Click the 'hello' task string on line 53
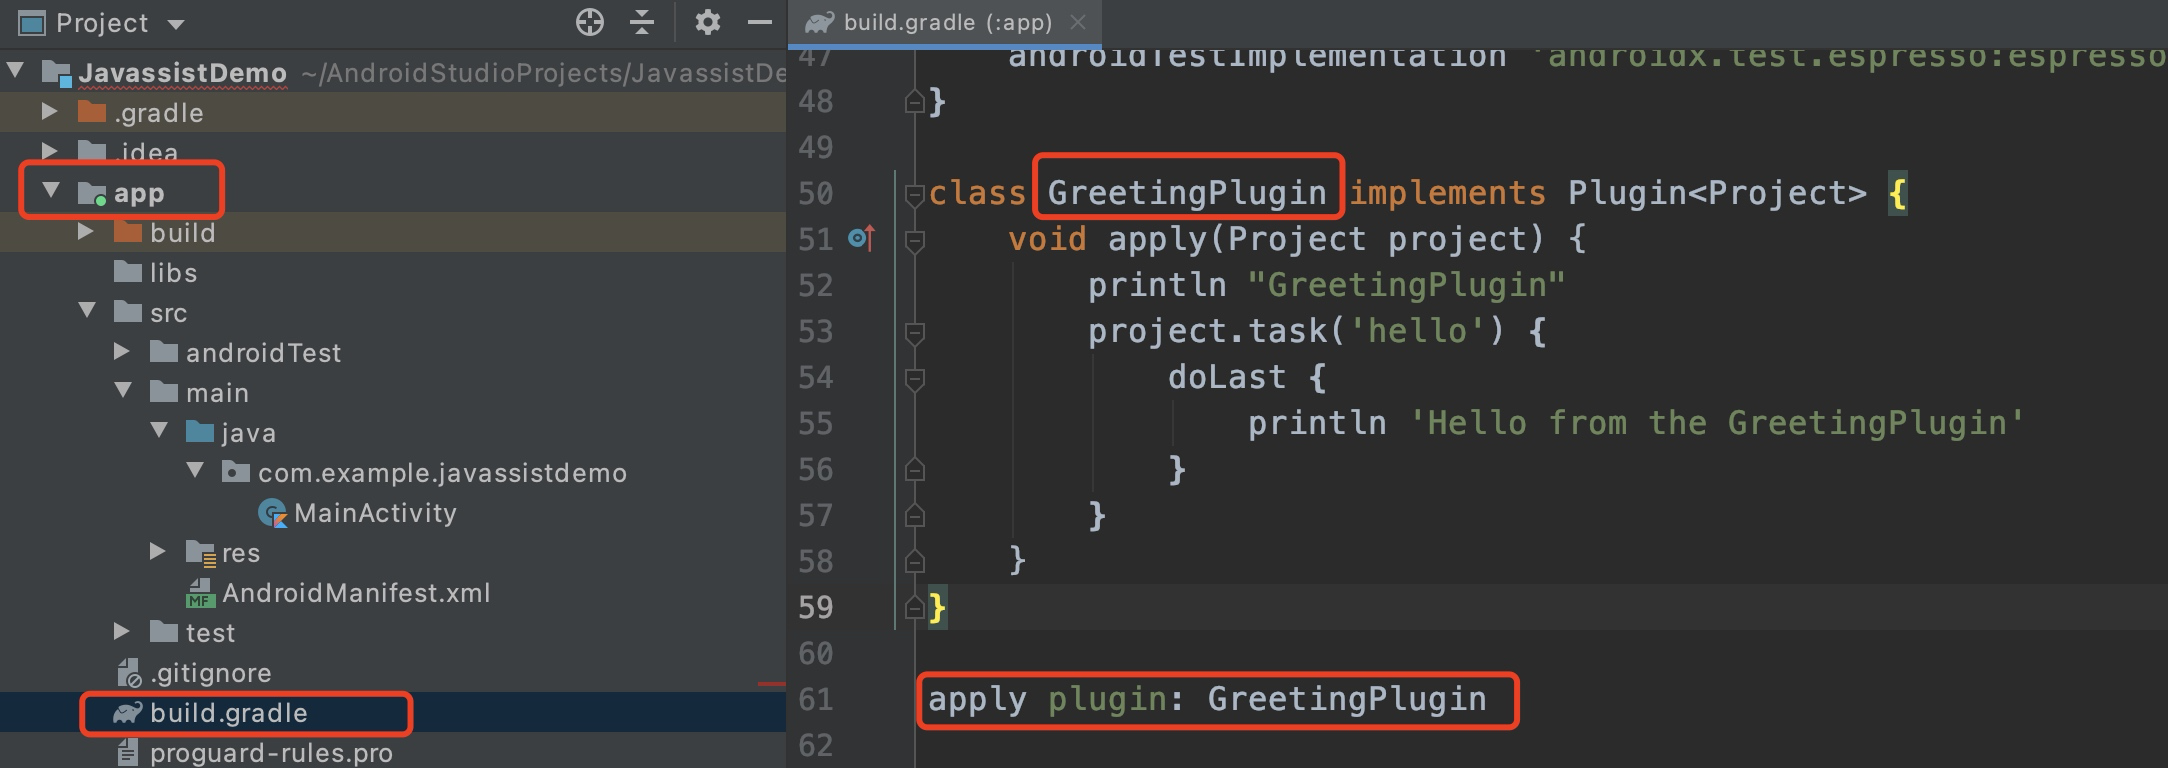 (x=1417, y=331)
